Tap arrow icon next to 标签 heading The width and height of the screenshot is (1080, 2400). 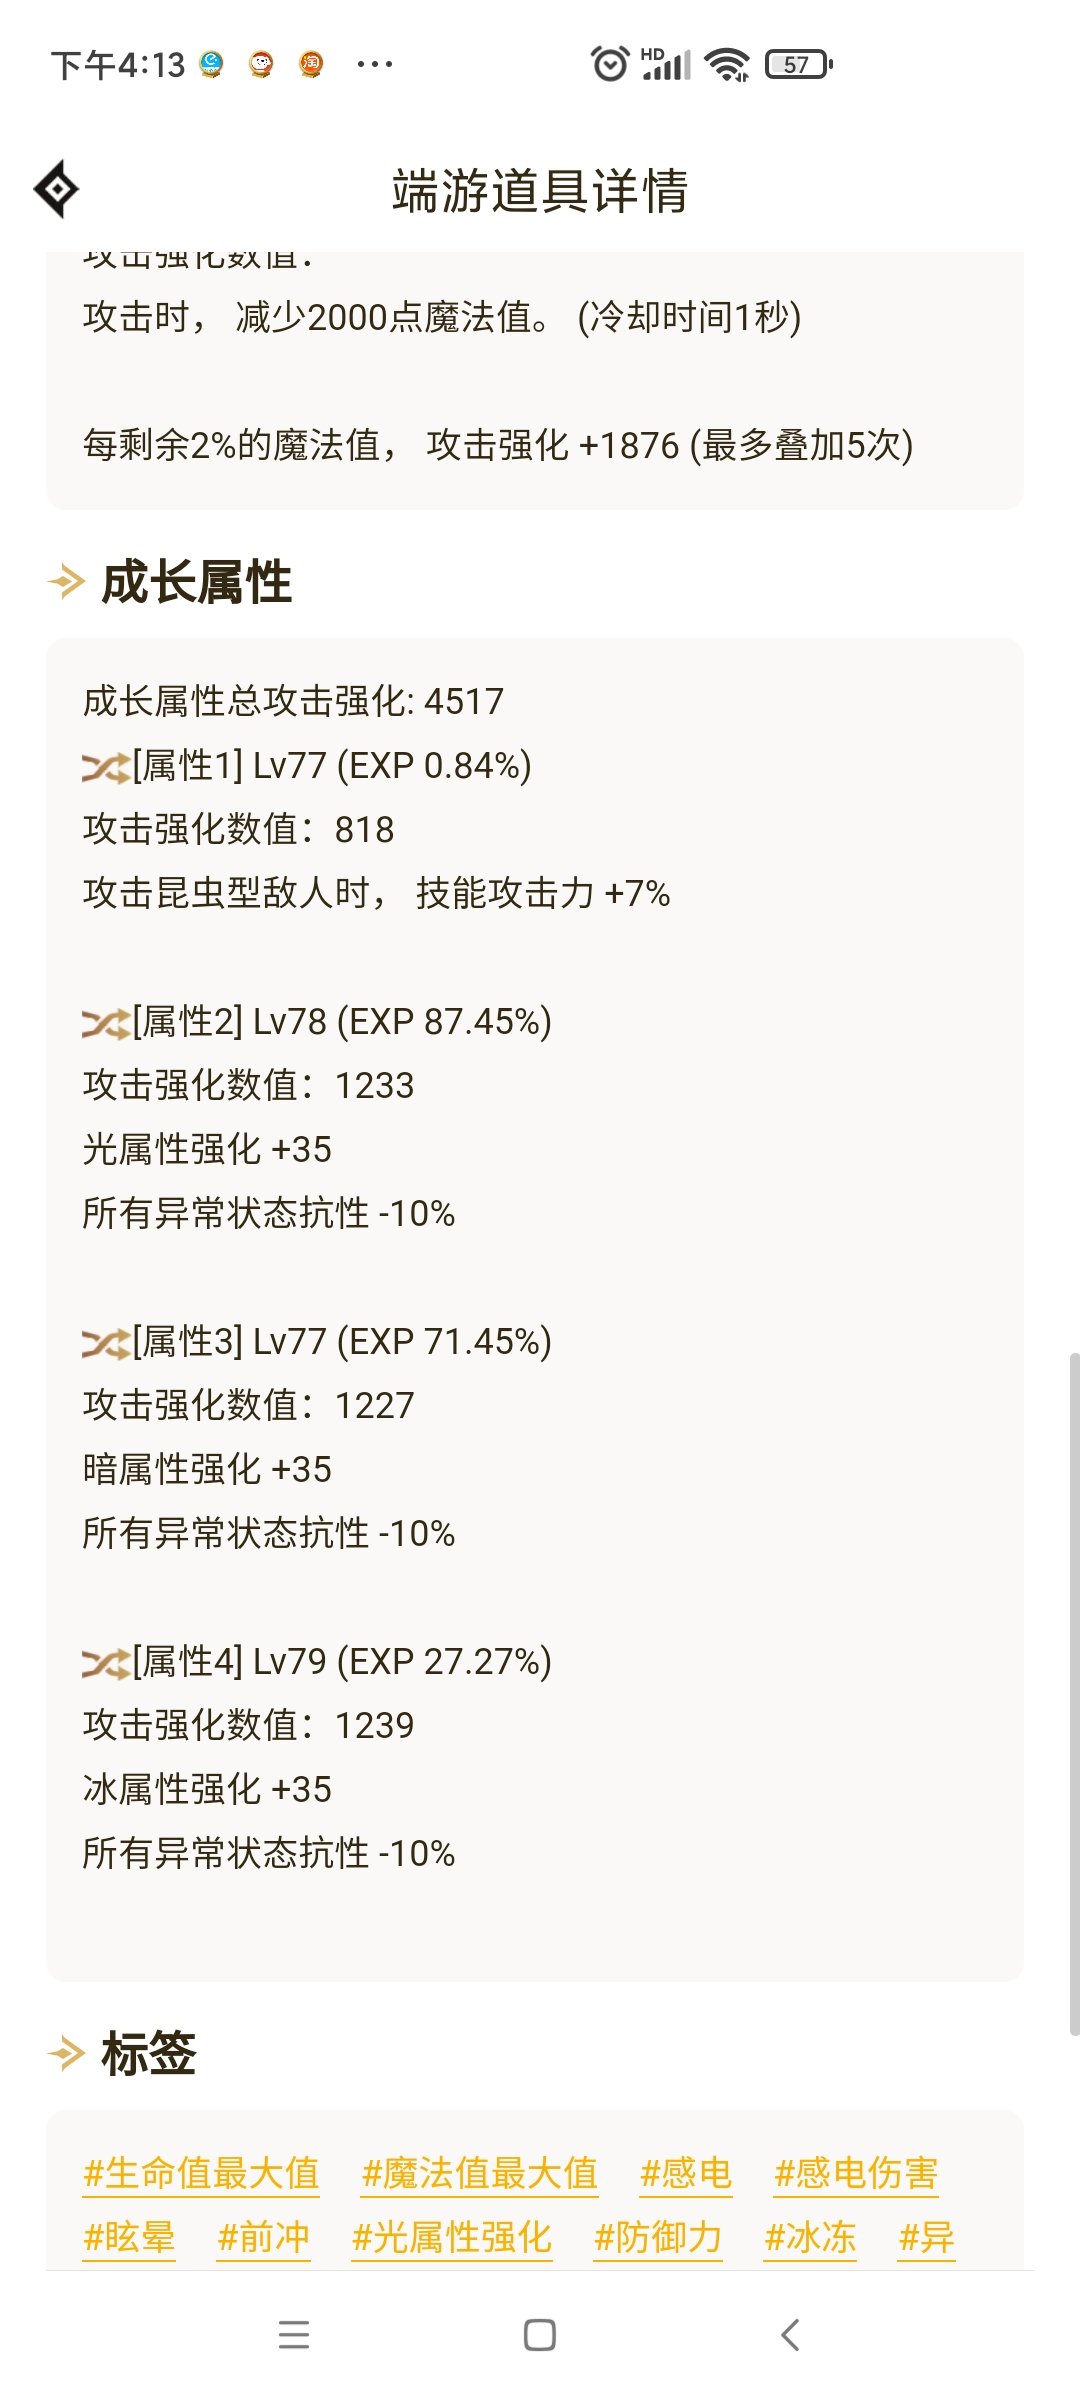point(66,2053)
